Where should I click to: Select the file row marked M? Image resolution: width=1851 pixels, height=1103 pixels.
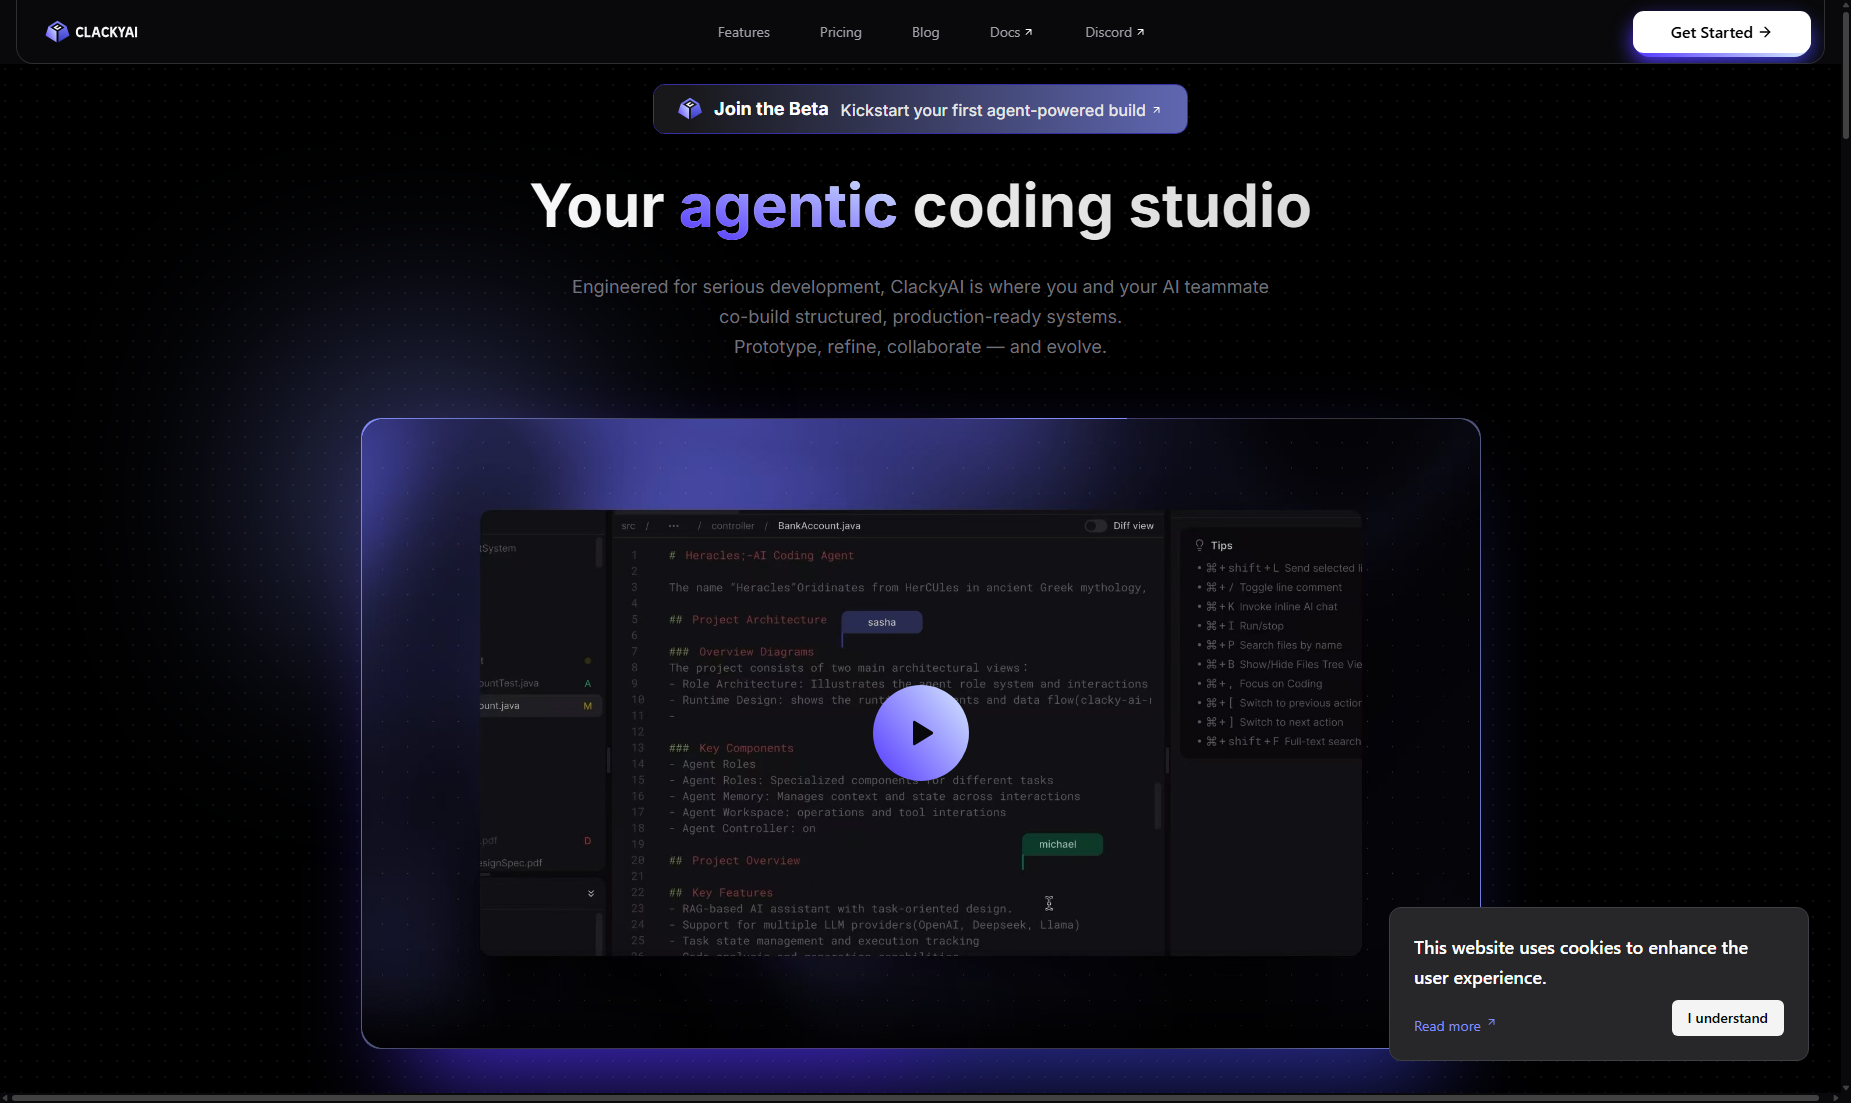point(540,706)
